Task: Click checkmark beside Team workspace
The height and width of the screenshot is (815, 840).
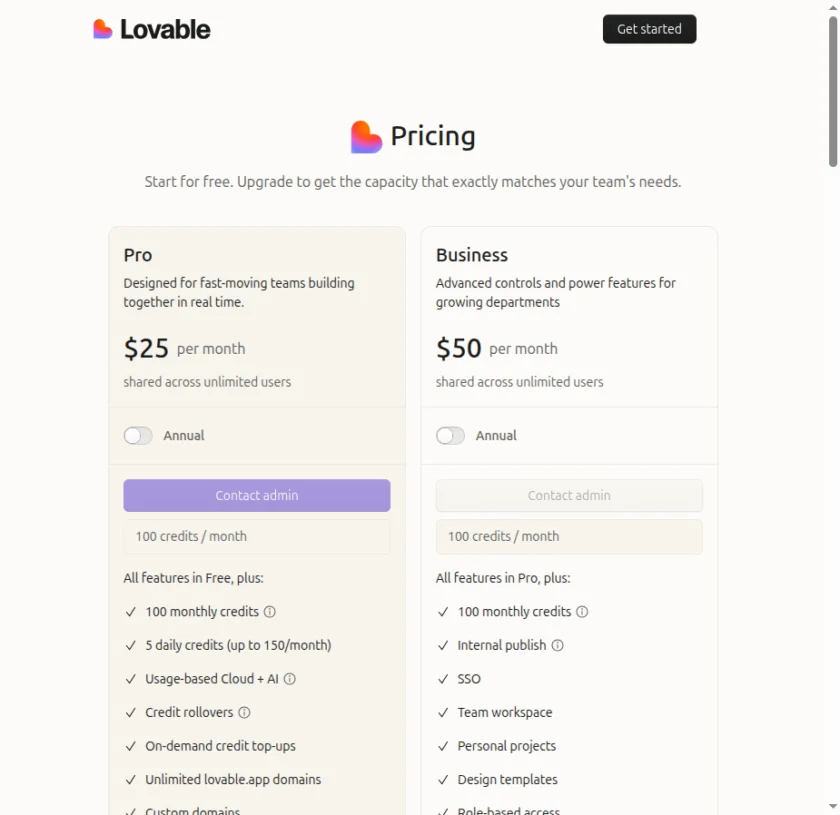Action: coord(442,712)
